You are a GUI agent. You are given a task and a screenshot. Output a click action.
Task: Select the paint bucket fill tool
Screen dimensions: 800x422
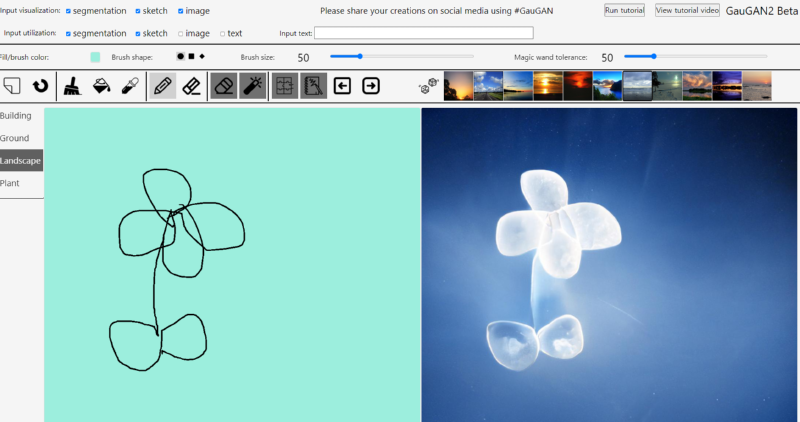coord(101,86)
